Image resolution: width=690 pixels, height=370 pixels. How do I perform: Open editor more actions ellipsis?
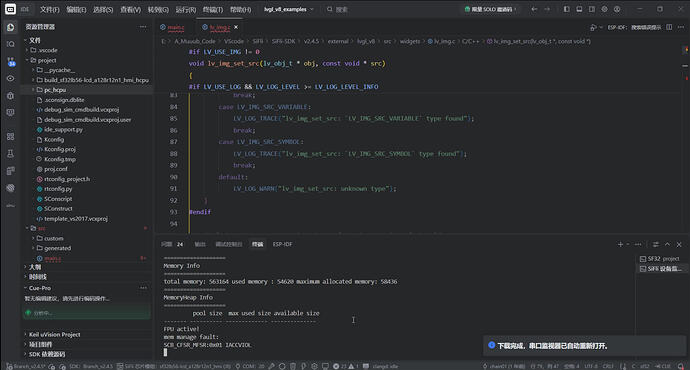click(x=681, y=27)
